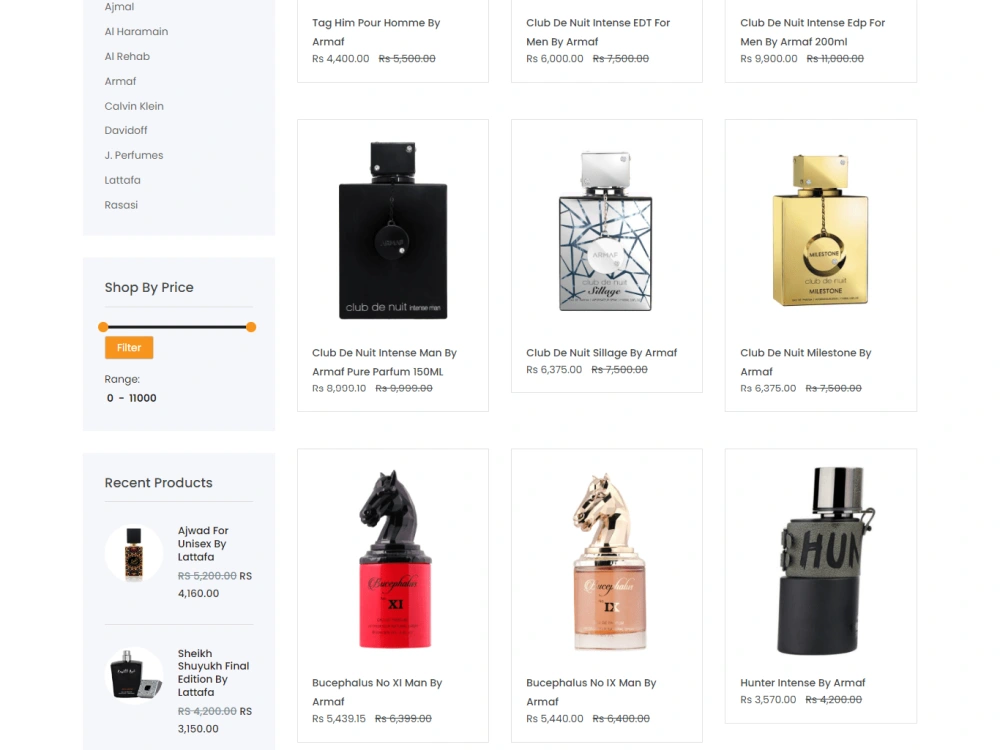Open the Sheikh Shuyukh Final Edition thumbnail
Image resolution: width=1000 pixels, height=750 pixels.
(134, 676)
